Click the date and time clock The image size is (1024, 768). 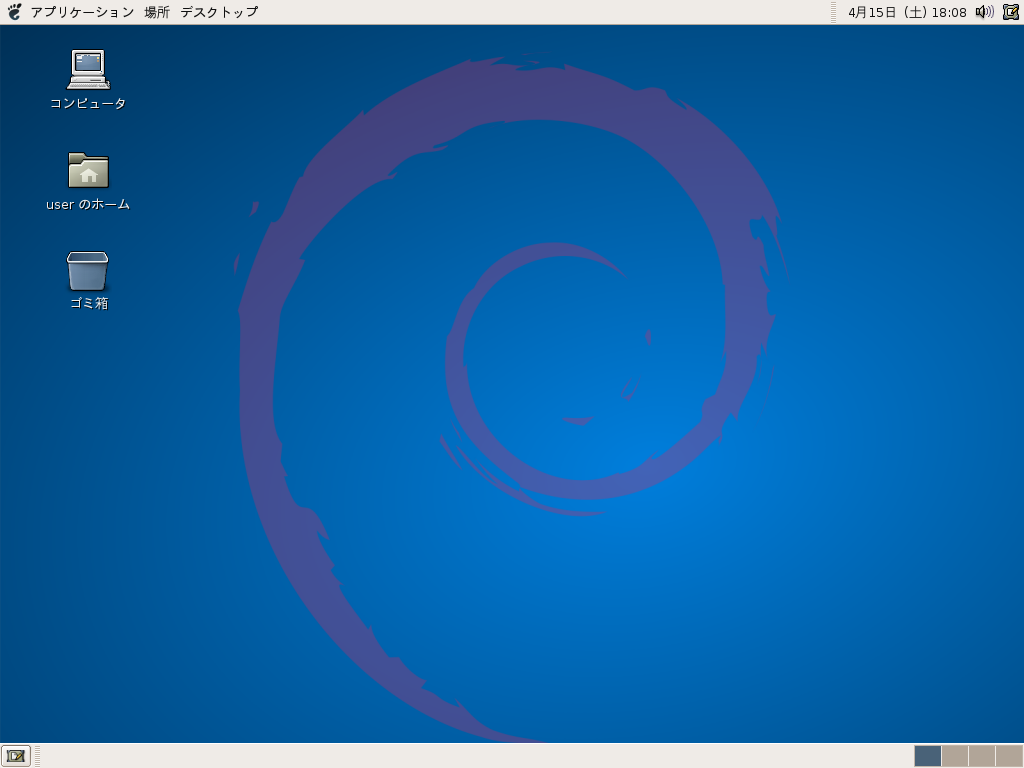click(x=907, y=12)
